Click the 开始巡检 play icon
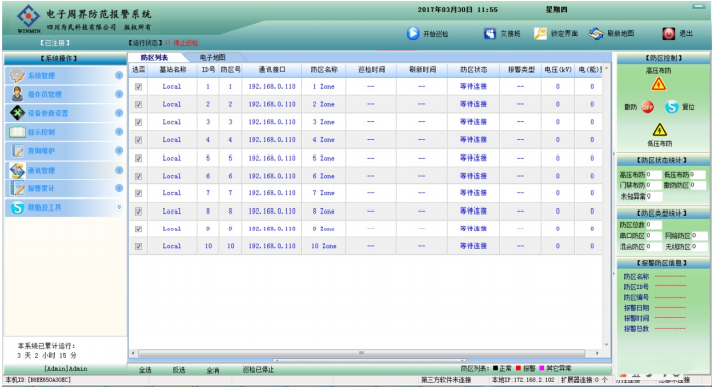713x389 pixels. [x=413, y=33]
